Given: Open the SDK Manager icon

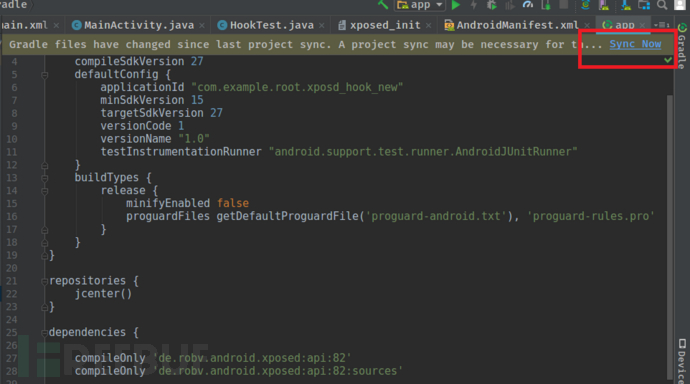Looking at the screenshot, I should point(626,5).
